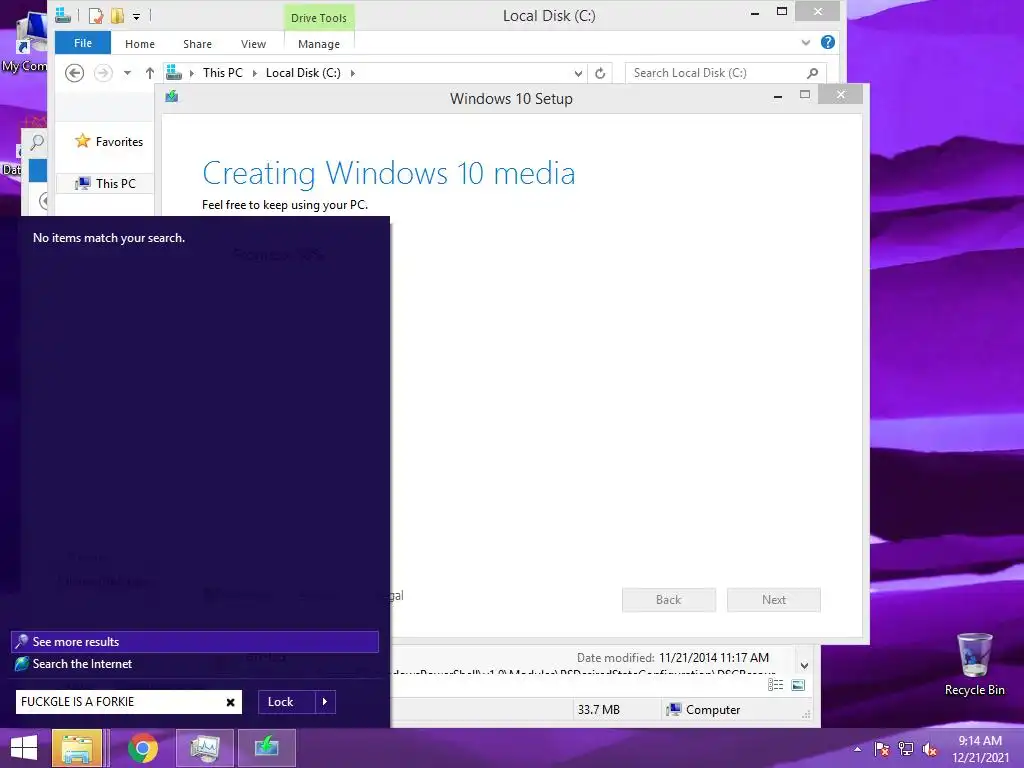Select This PC in navigation pane
1024x768 pixels.
106,184
